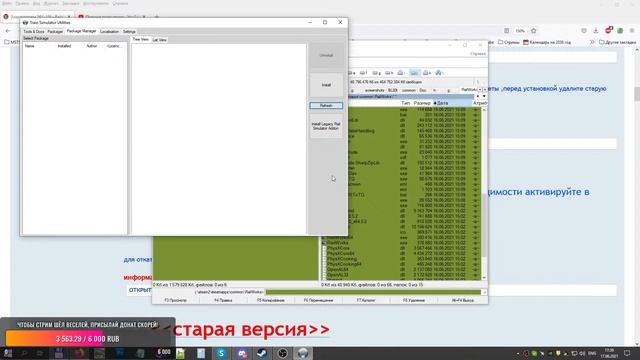
Task: Sort packages by the Author column
Action: 92,46
